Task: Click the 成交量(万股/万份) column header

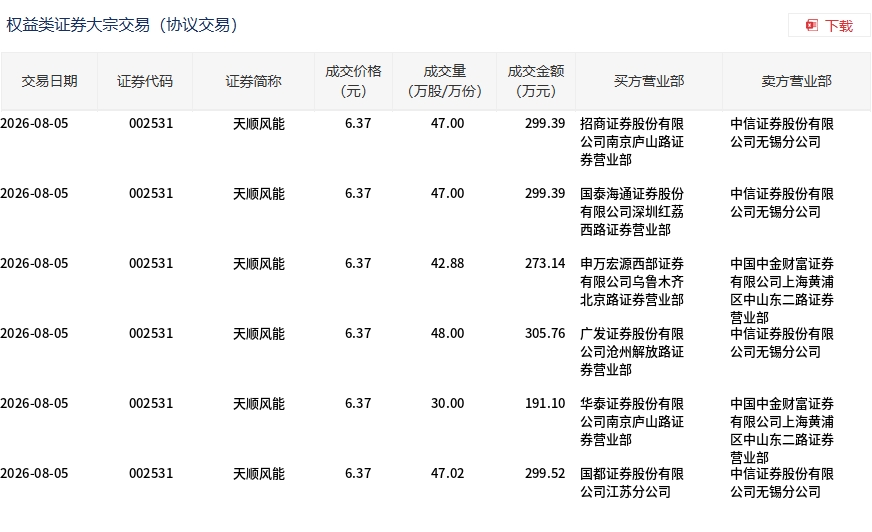Action: click(x=444, y=81)
